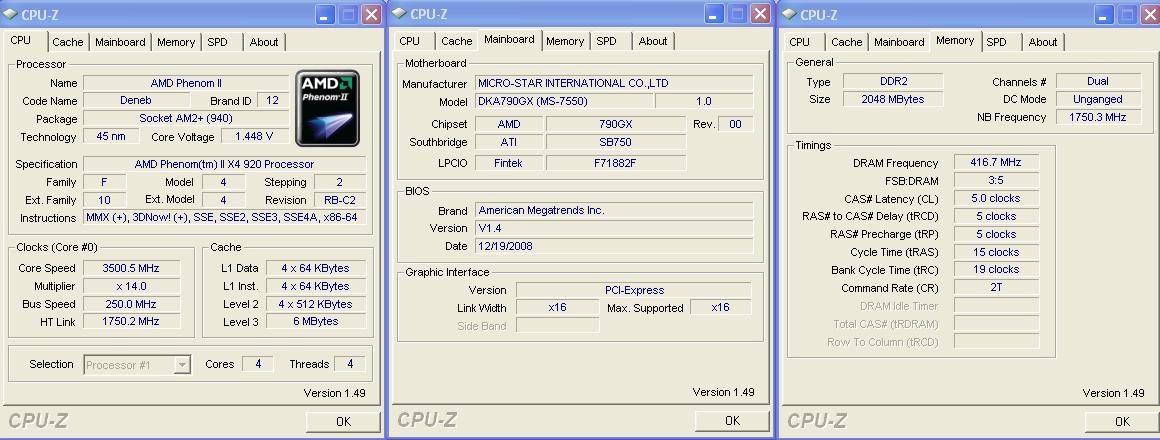
Task: Minimize the left CPU-Z window
Action: click(x=325, y=14)
